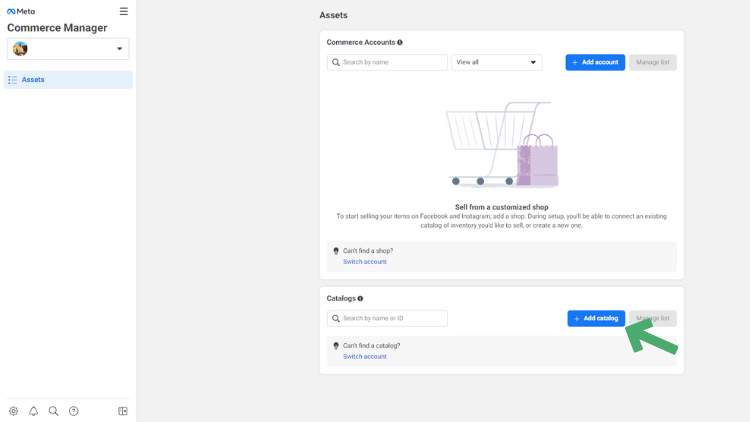Open Assets in the sidebar
This screenshot has width=750, height=422.
click(68, 80)
